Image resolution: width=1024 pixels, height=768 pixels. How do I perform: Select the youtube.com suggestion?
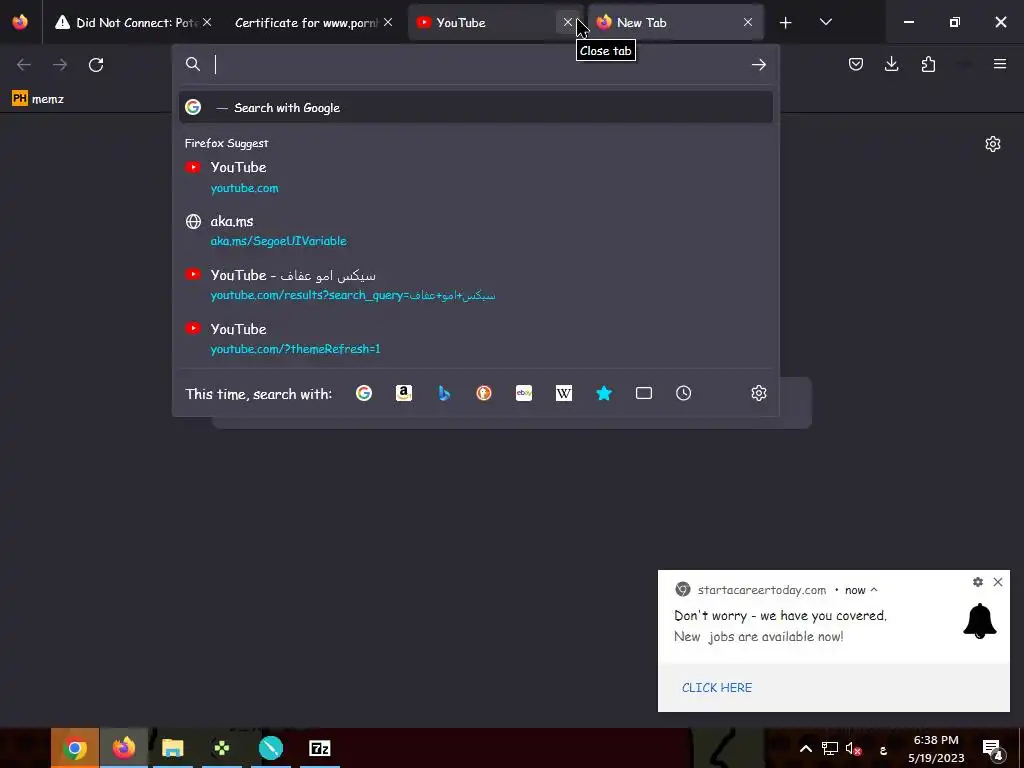click(x=475, y=177)
